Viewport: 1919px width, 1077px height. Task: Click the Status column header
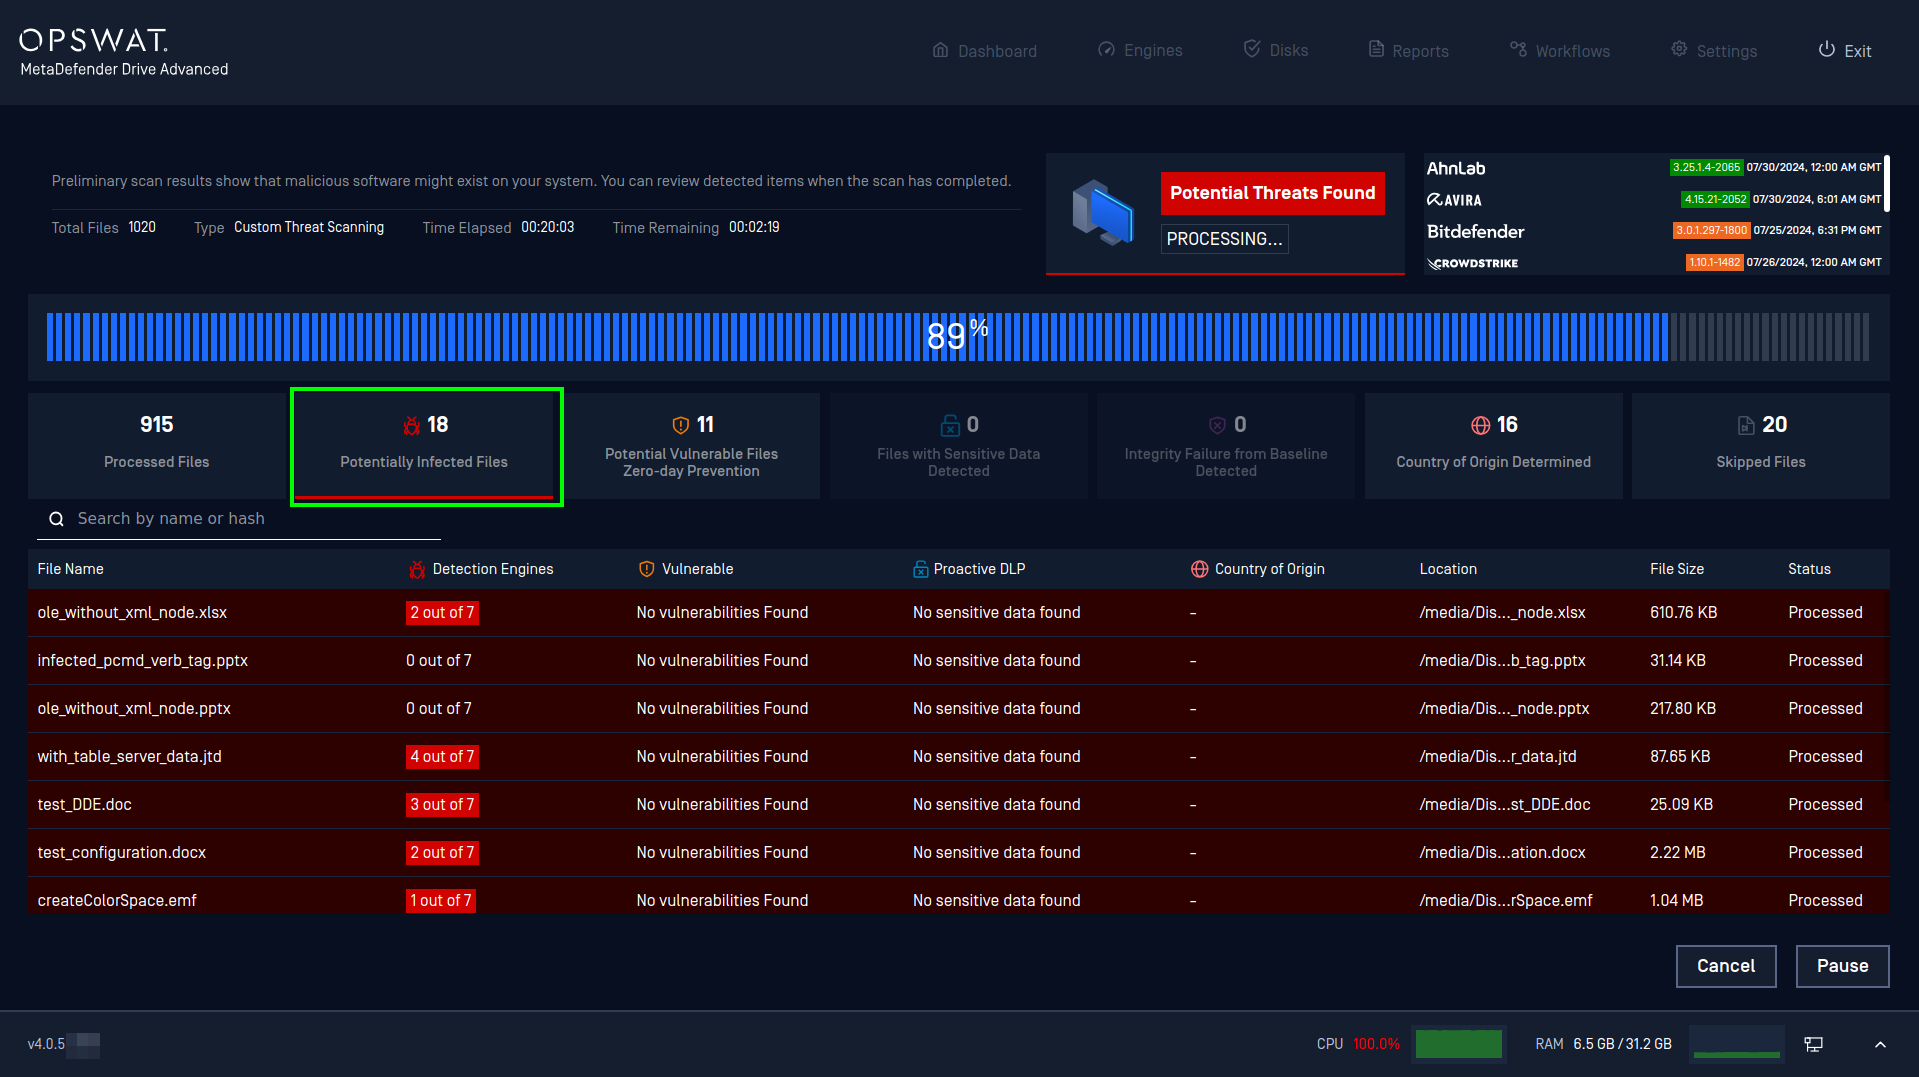click(x=1809, y=569)
